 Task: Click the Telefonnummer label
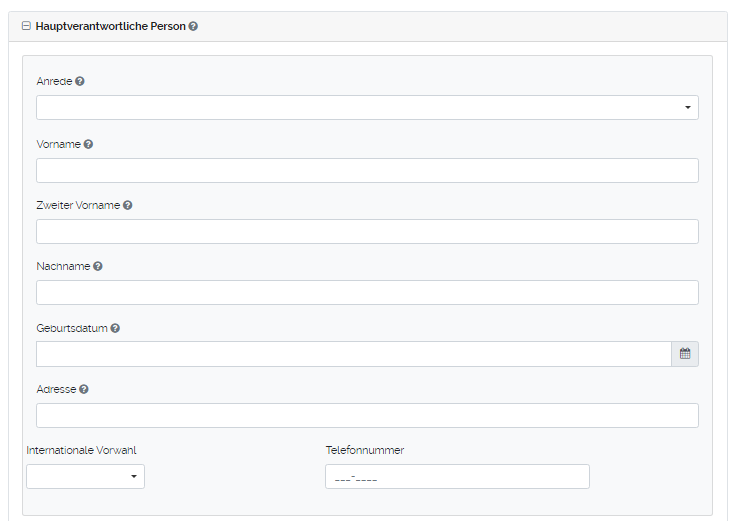point(365,450)
